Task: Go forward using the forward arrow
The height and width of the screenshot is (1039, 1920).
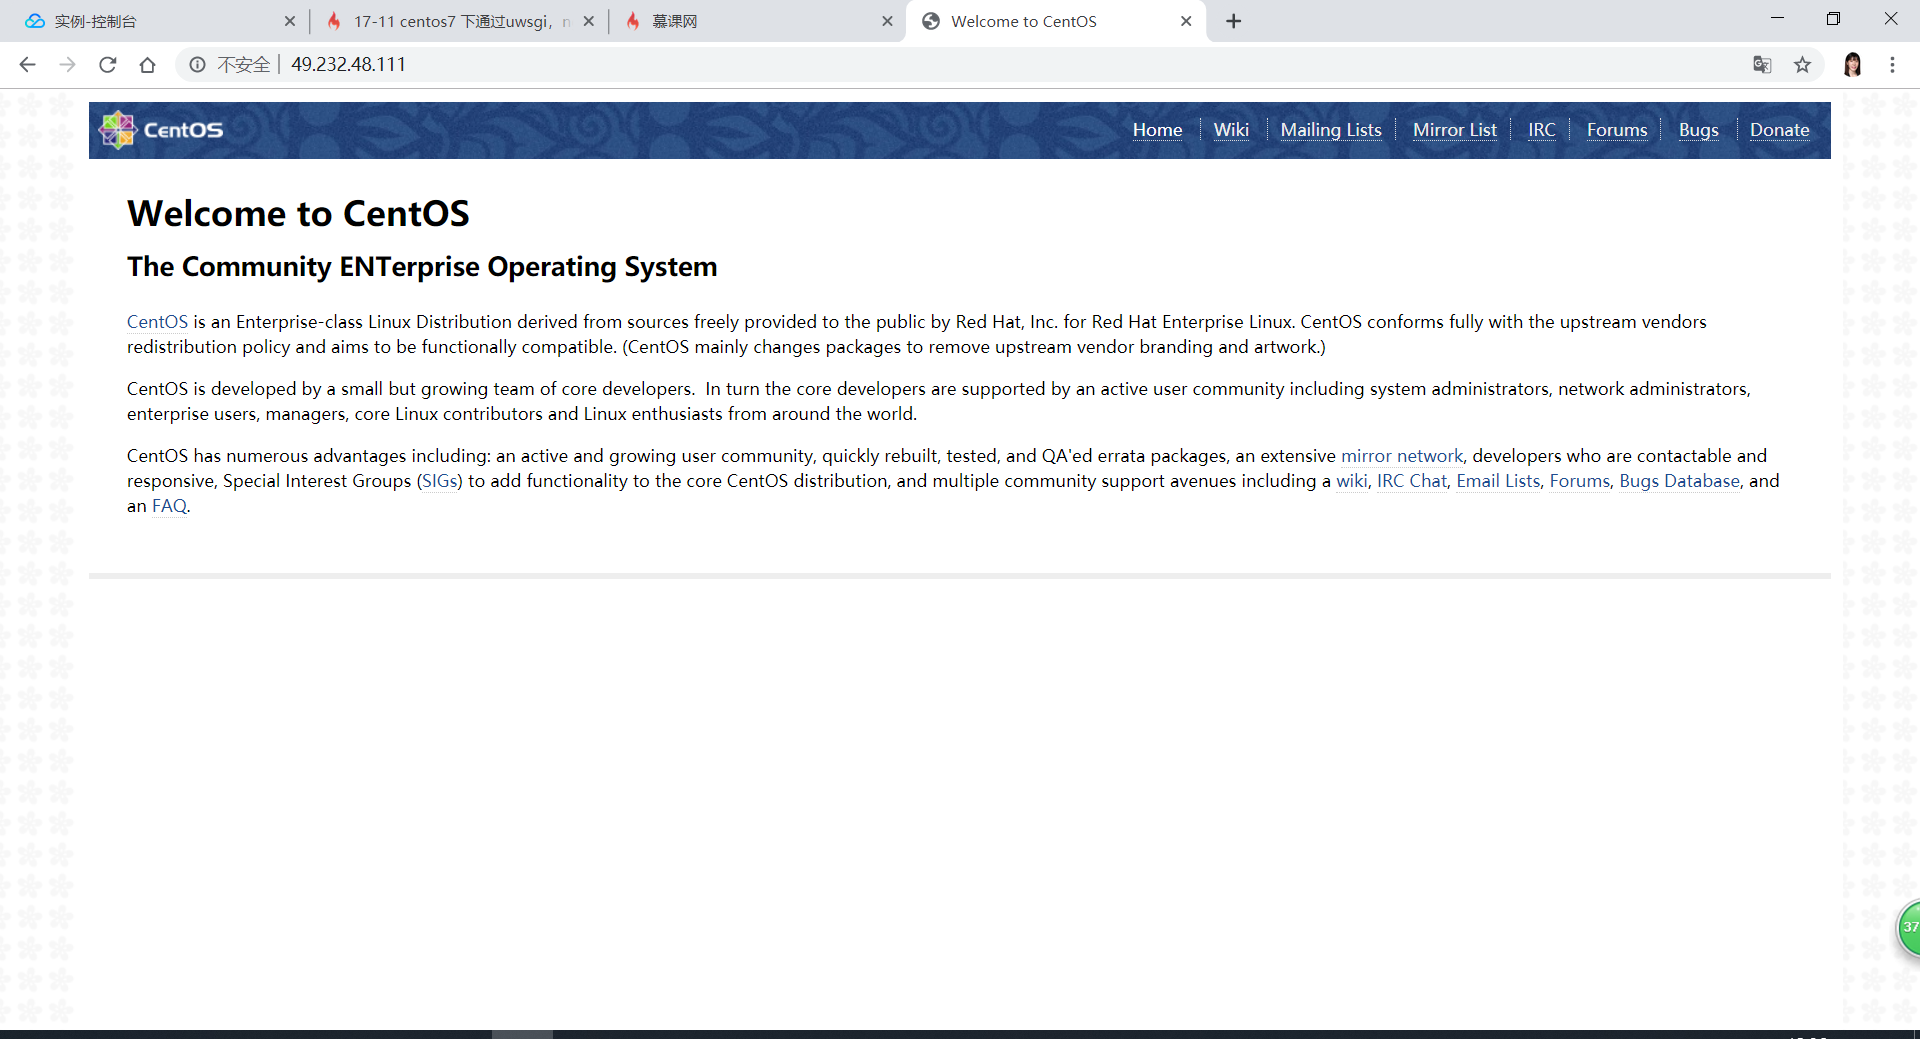Action: pyautogui.click(x=67, y=65)
